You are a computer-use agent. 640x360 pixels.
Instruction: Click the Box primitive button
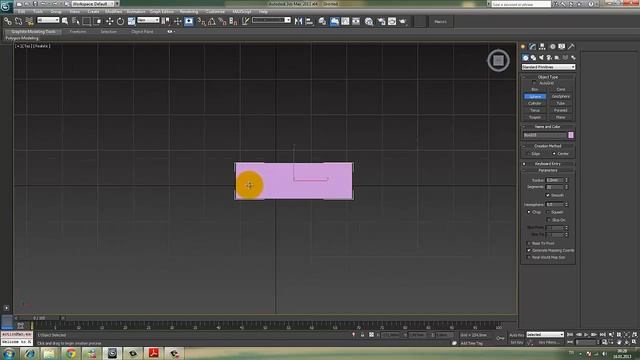click(535, 89)
